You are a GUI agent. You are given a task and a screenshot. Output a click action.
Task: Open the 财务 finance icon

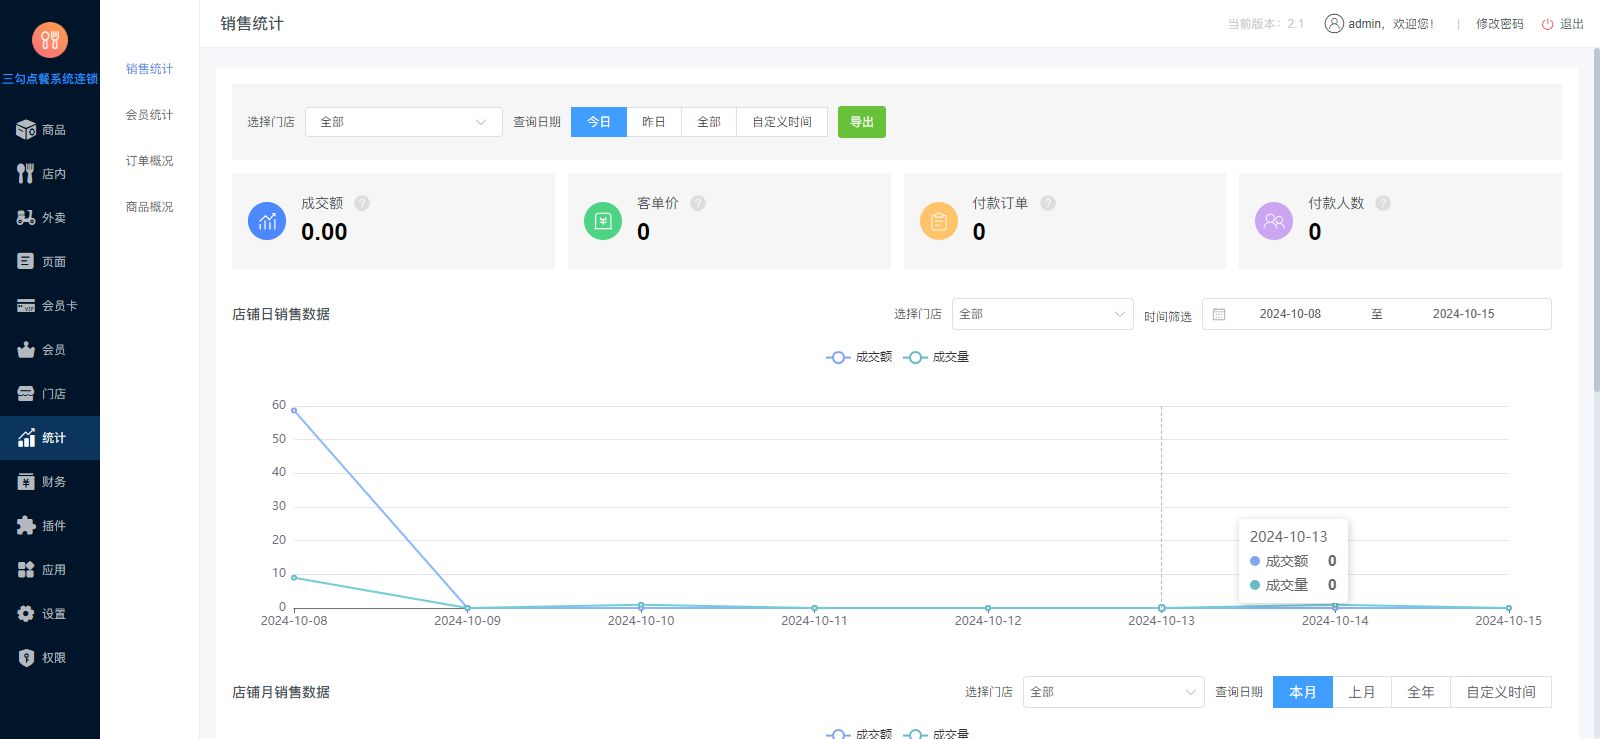[x=26, y=482]
